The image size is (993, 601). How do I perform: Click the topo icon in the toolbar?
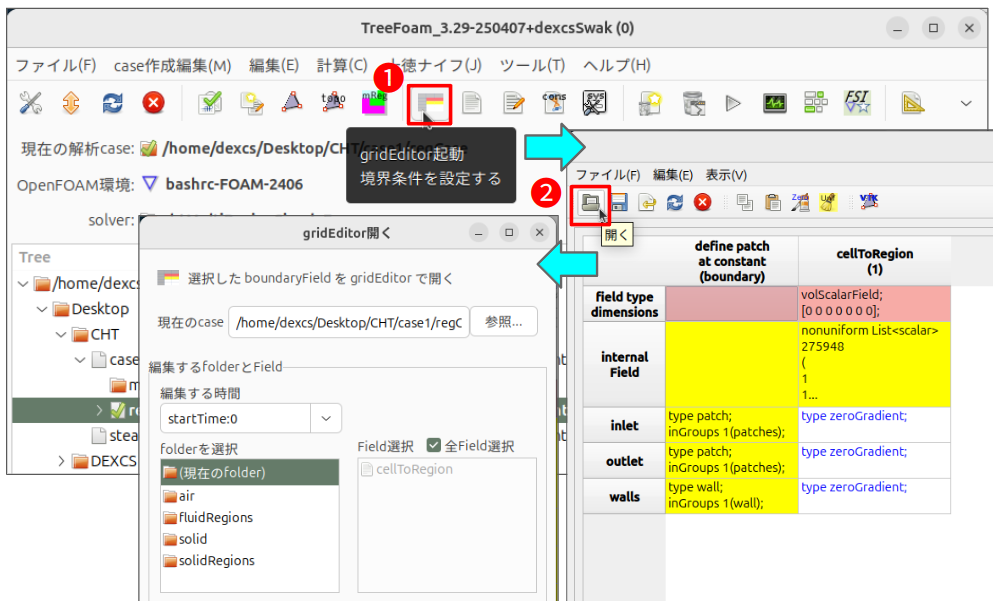point(333,103)
